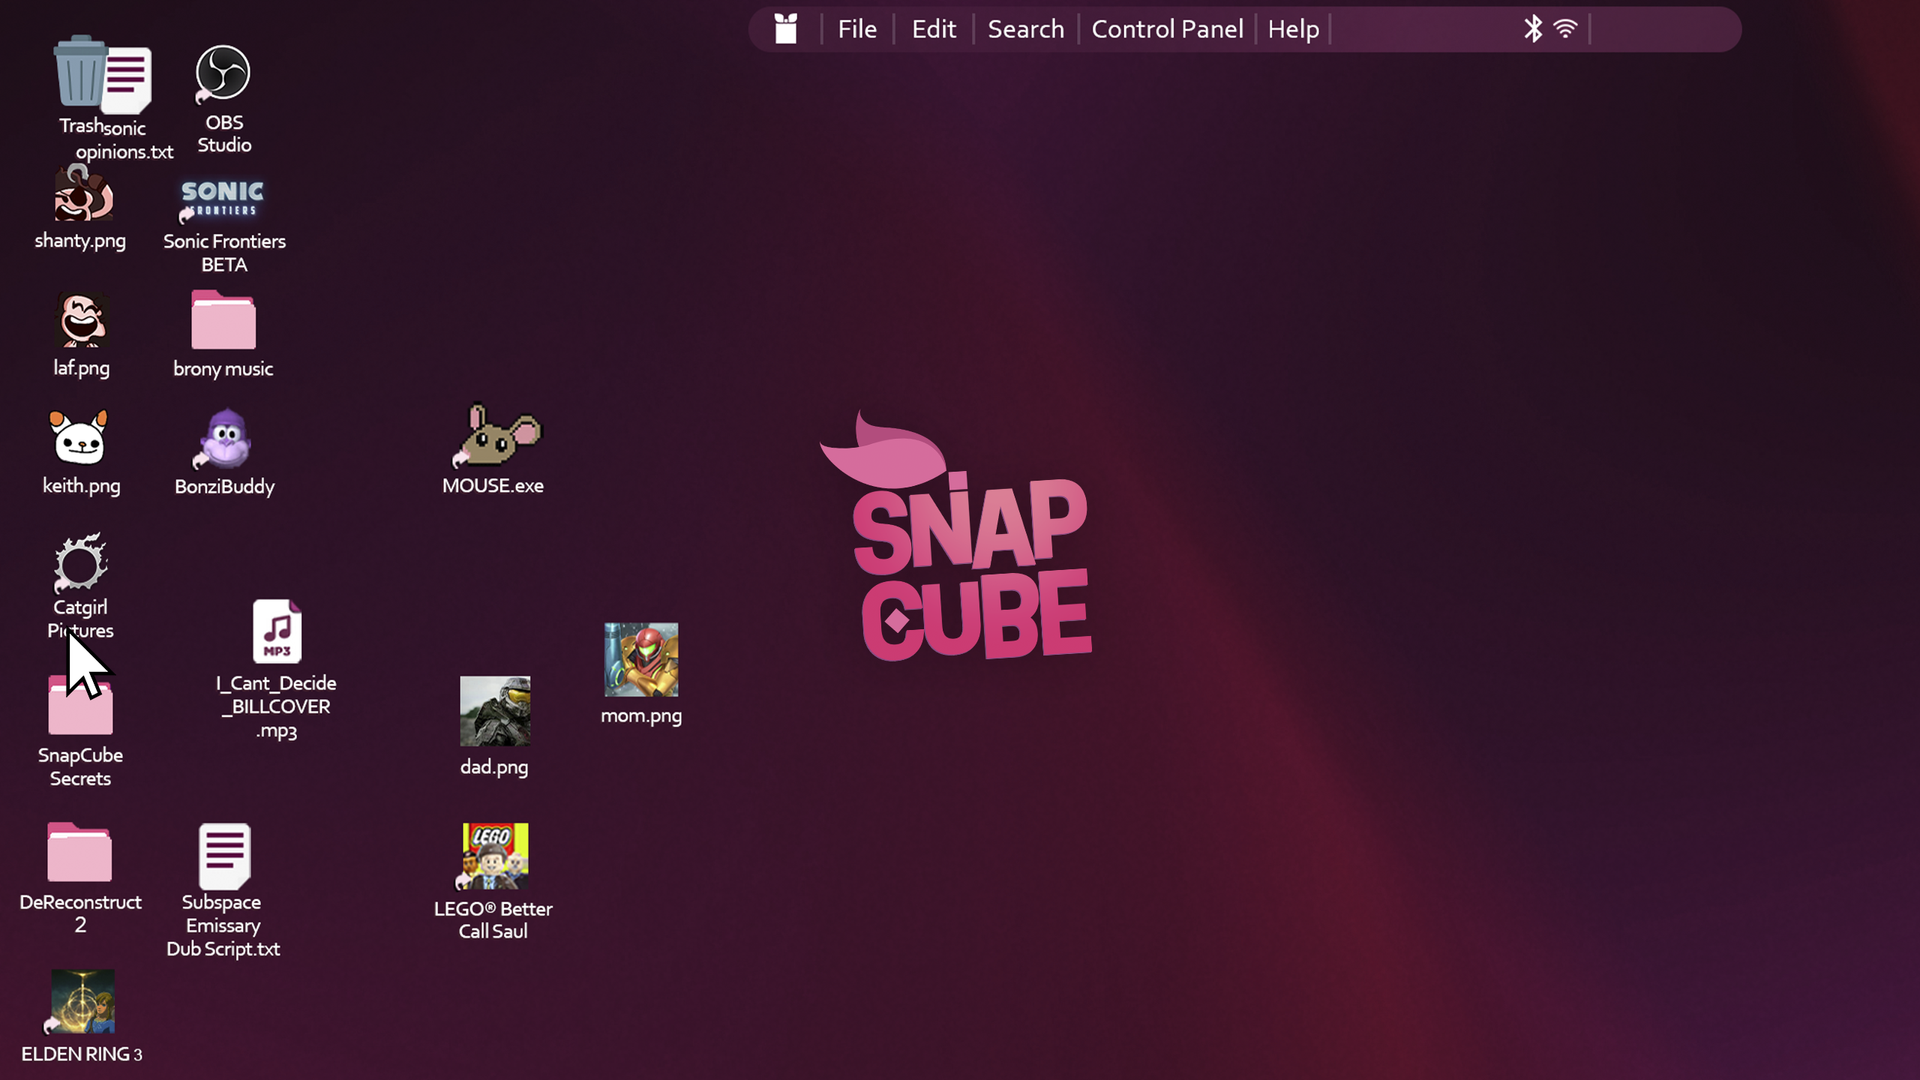Launch MOUSE.exe from the desktop

495,437
